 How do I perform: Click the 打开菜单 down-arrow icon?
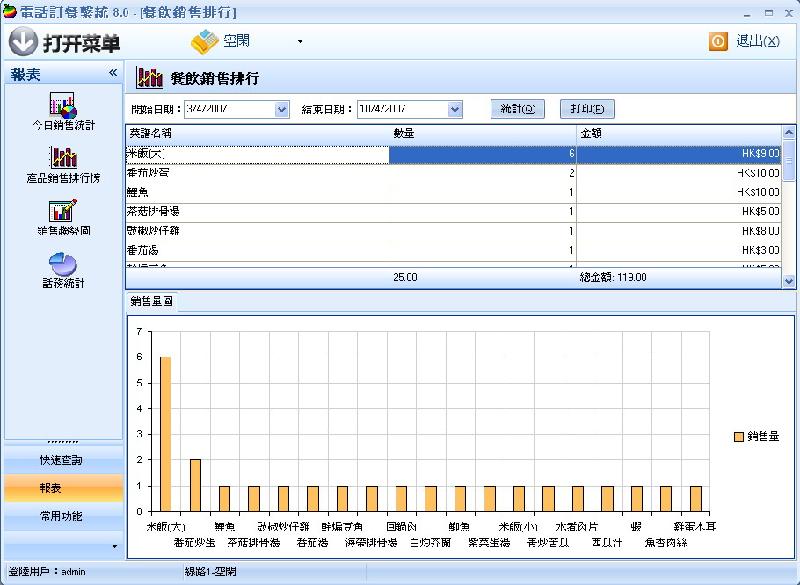point(24,42)
